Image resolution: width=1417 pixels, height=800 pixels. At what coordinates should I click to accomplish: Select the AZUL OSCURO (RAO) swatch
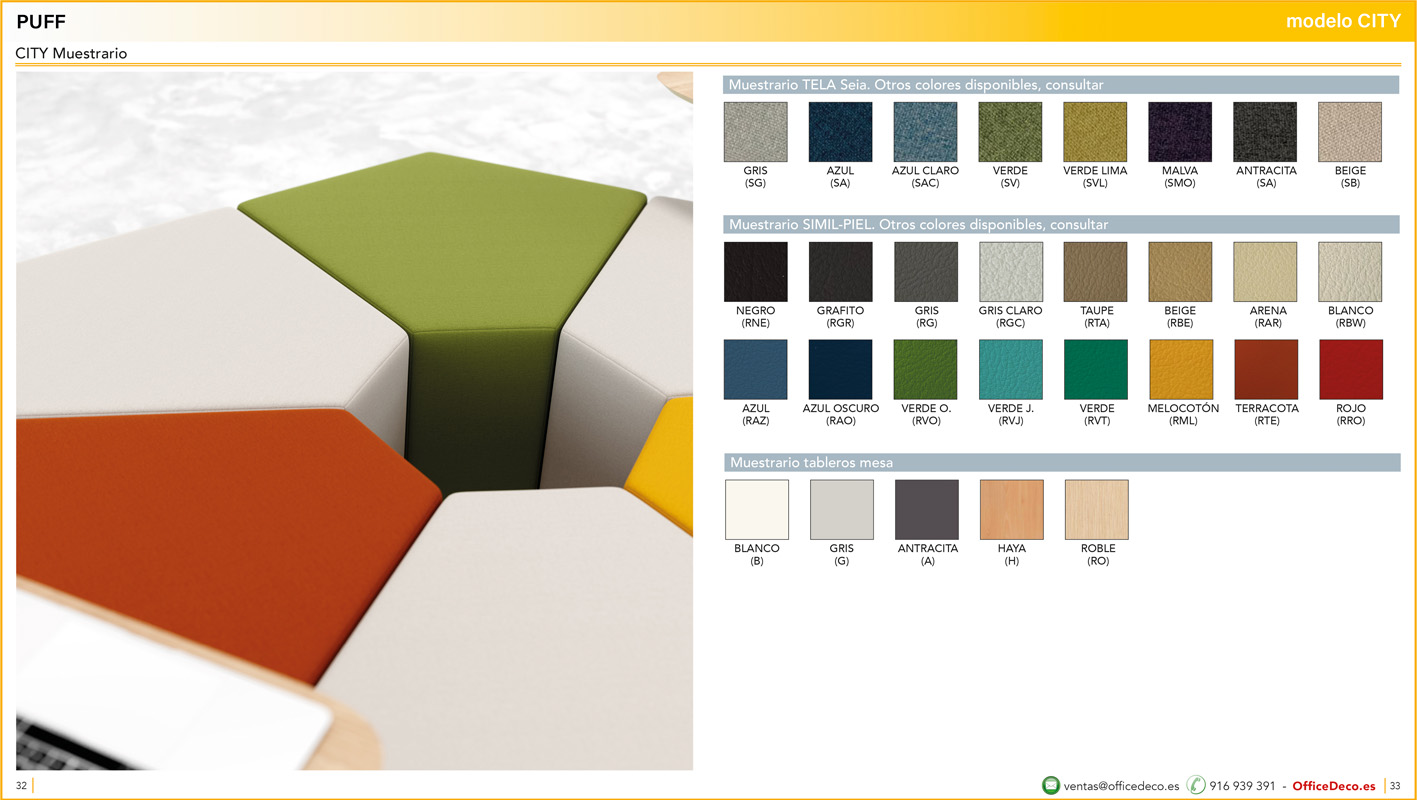coord(840,370)
